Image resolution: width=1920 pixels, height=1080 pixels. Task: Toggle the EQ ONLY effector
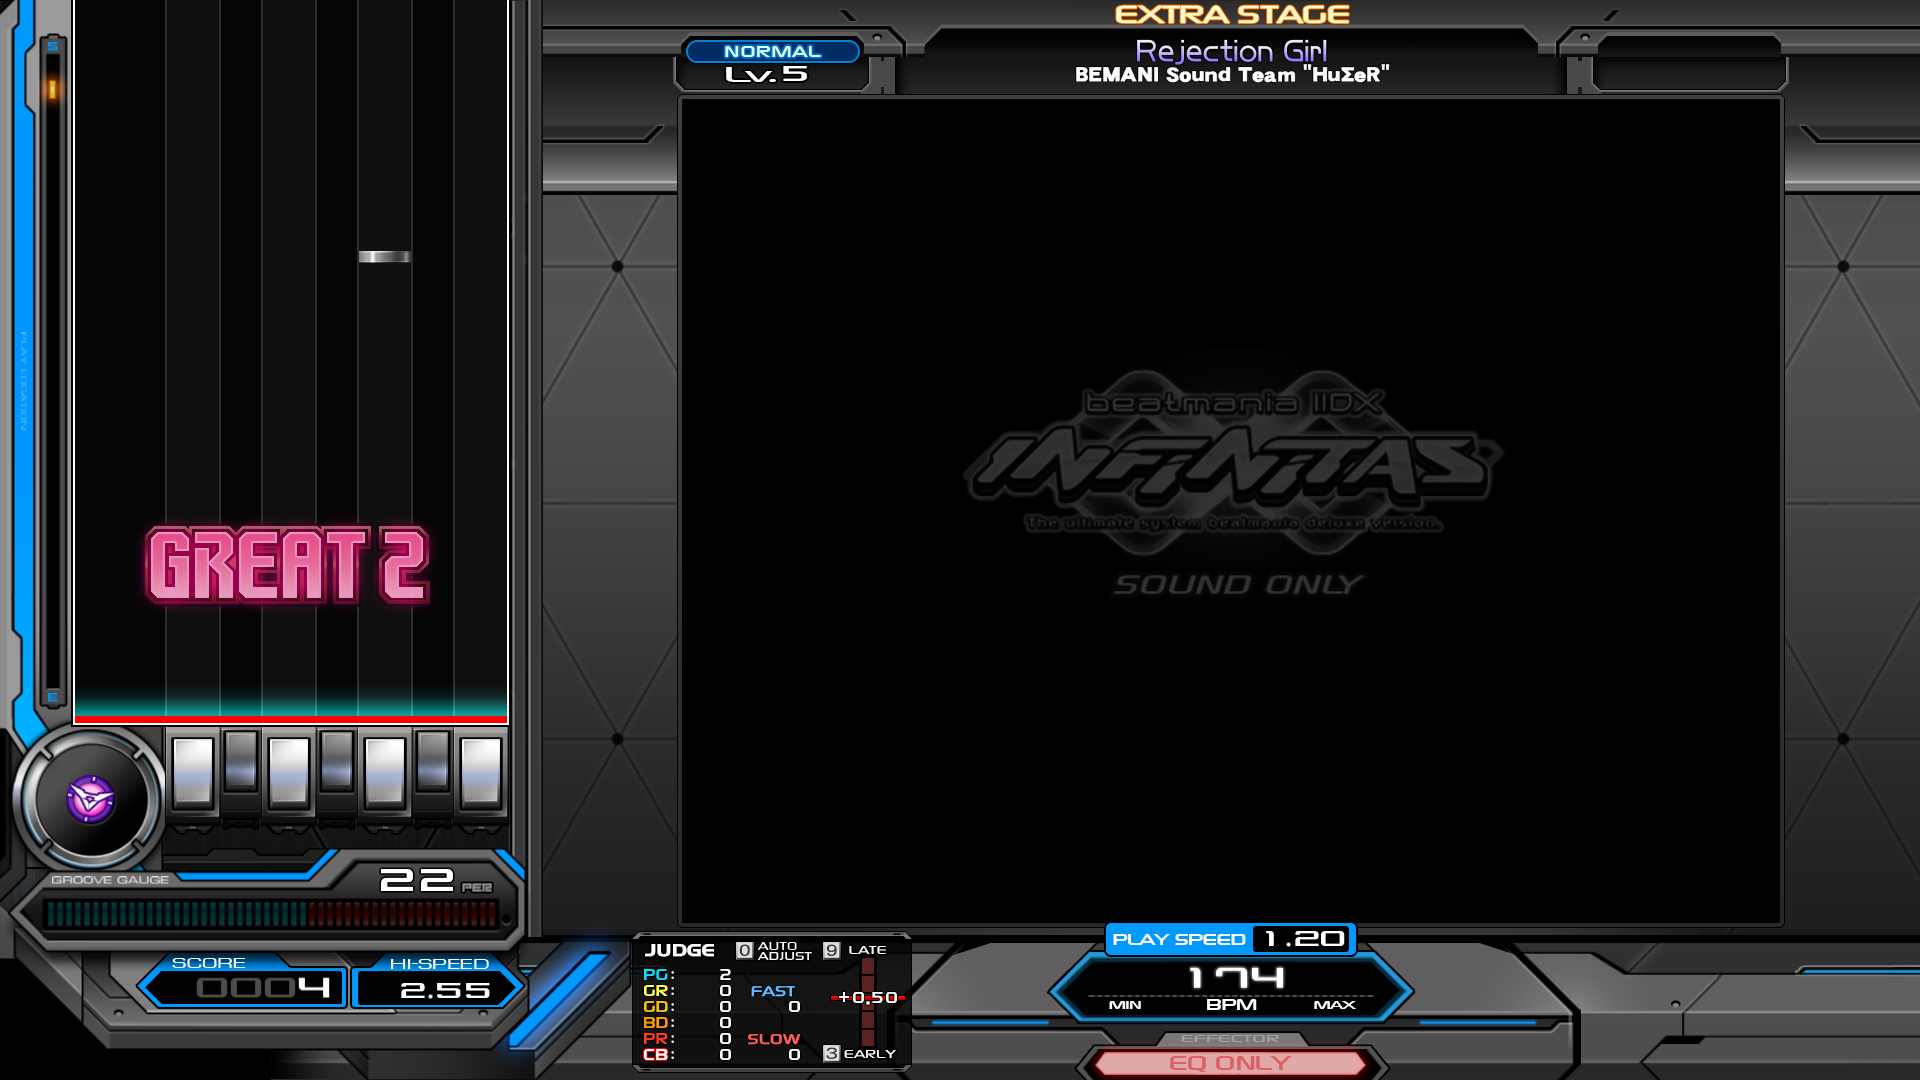(1230, 1063)
